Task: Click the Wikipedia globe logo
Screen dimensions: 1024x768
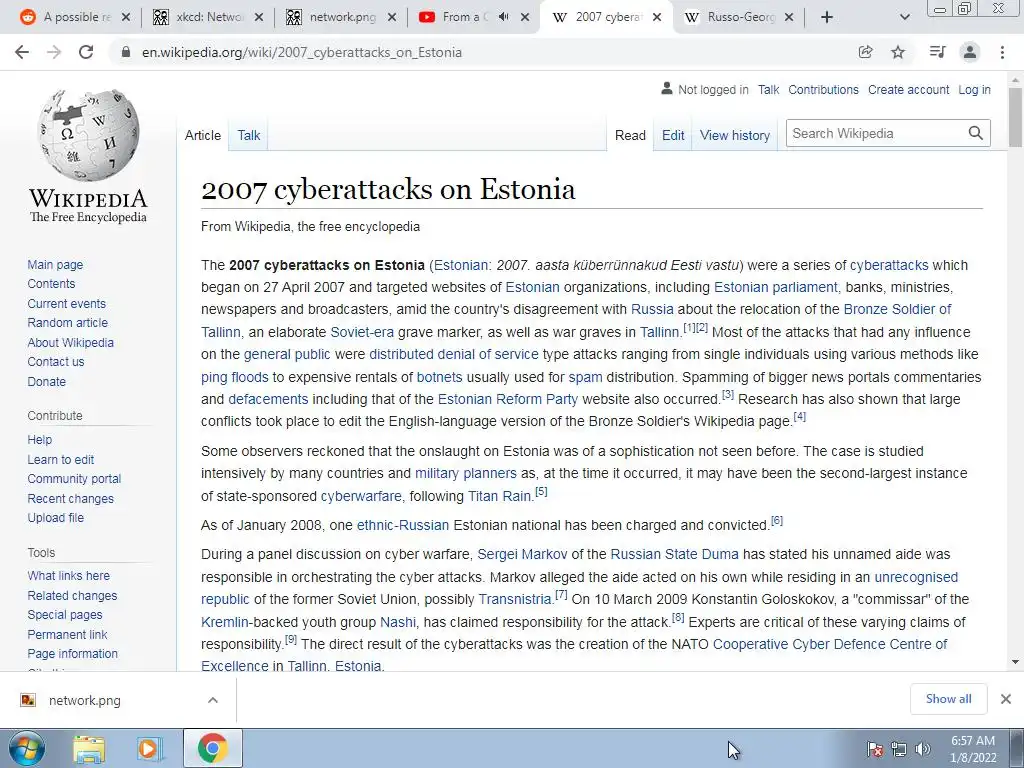Action: coord(89,135)
